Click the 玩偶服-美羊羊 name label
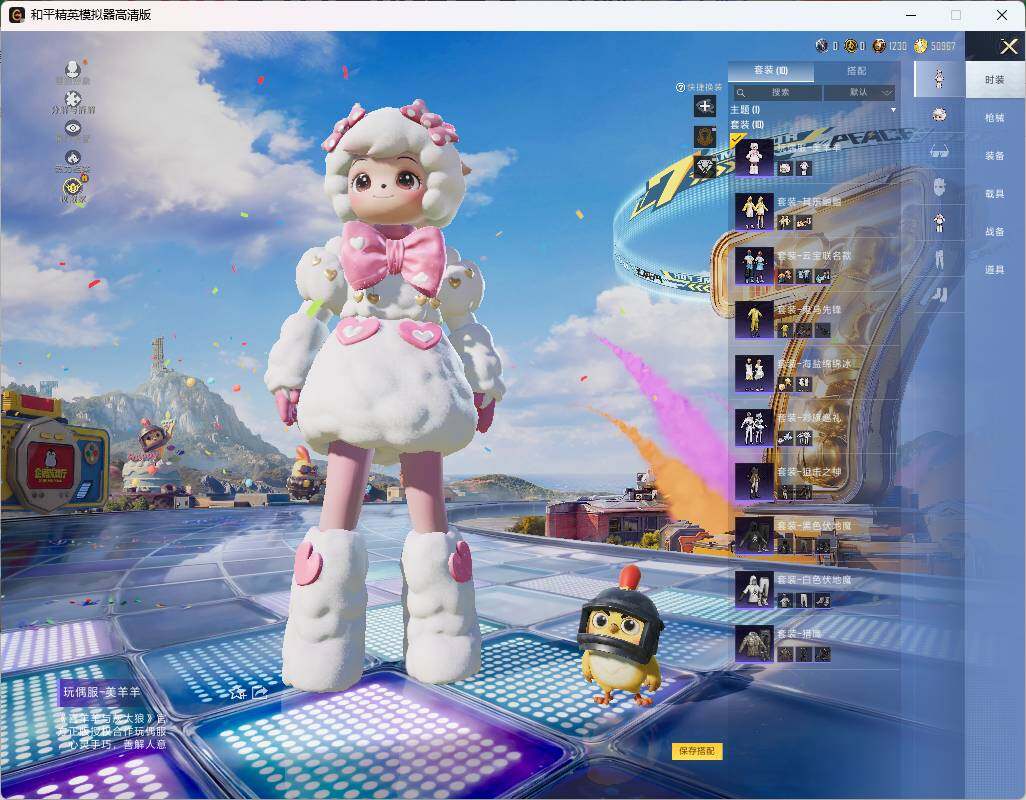The image size is (1026, 800). [x=101, y=691]
